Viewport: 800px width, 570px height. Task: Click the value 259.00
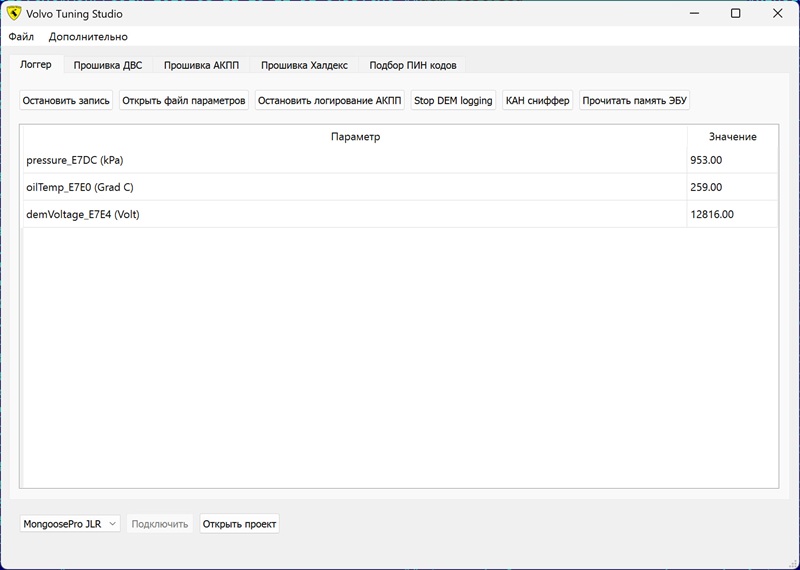click(706, 187)
